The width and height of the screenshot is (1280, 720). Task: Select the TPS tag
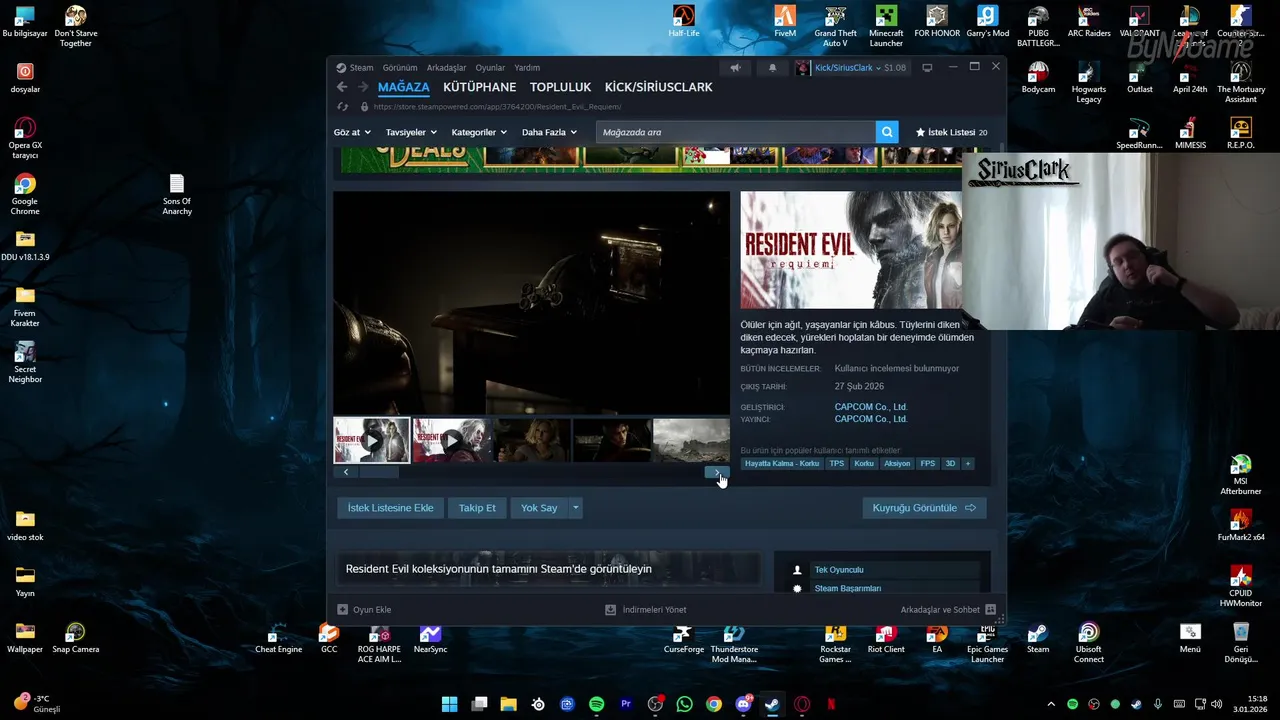coord(837,463)
